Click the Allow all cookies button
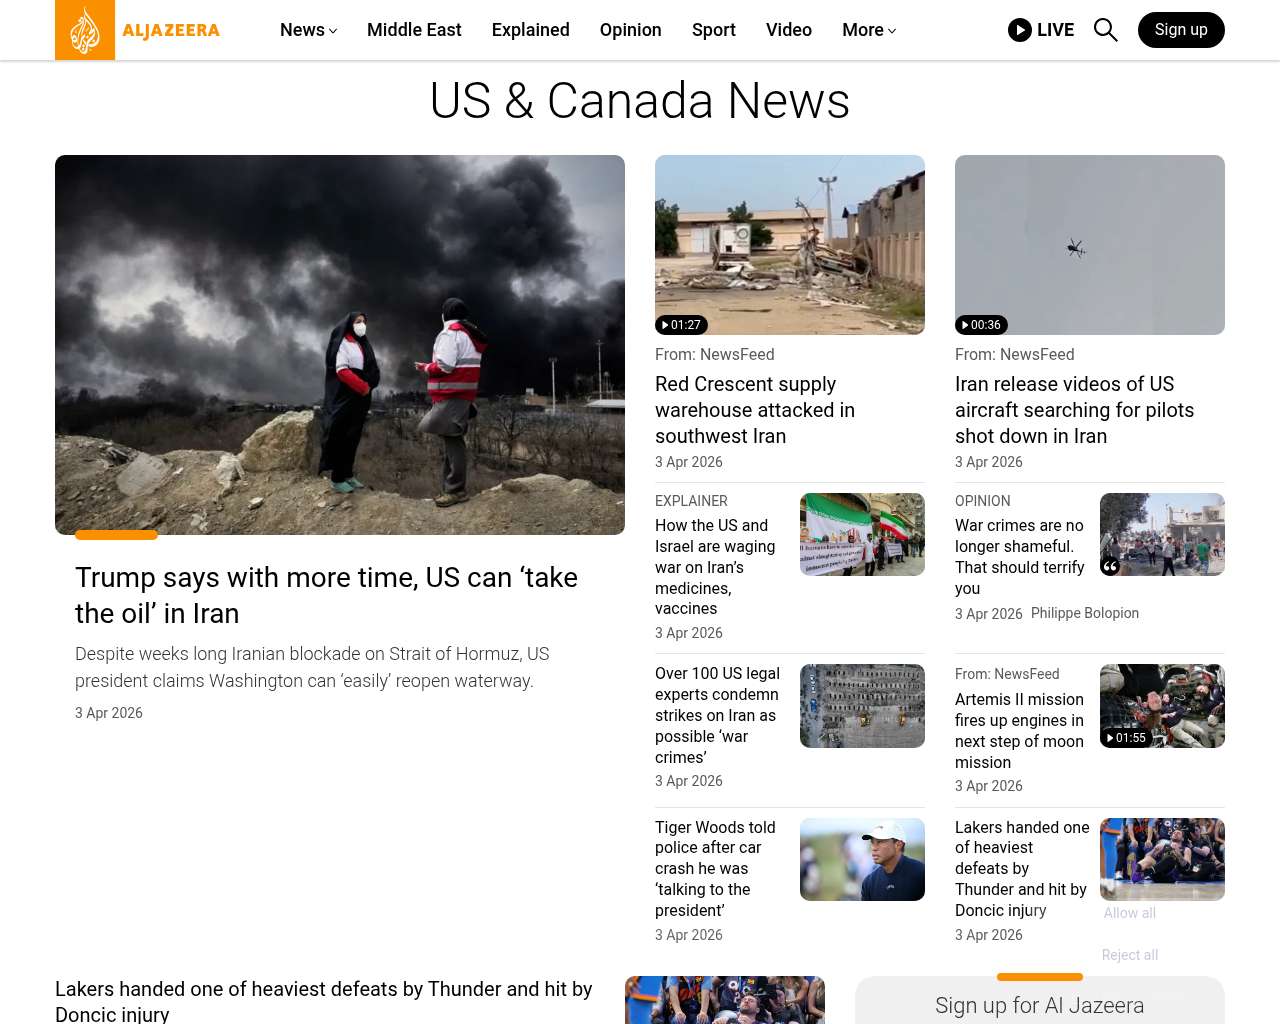The height and width of the screenshot is (1024, 1280). click(1130, 913)
